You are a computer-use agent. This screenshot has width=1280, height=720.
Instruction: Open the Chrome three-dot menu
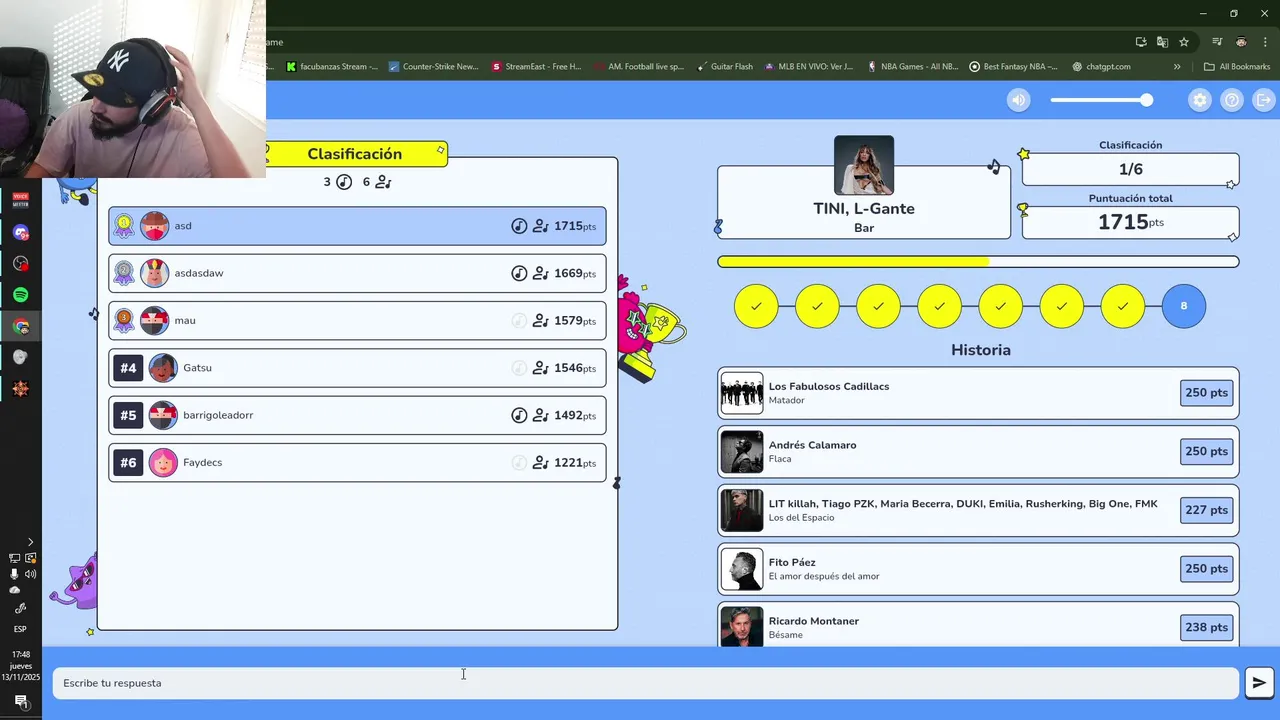click(1265, 42)
